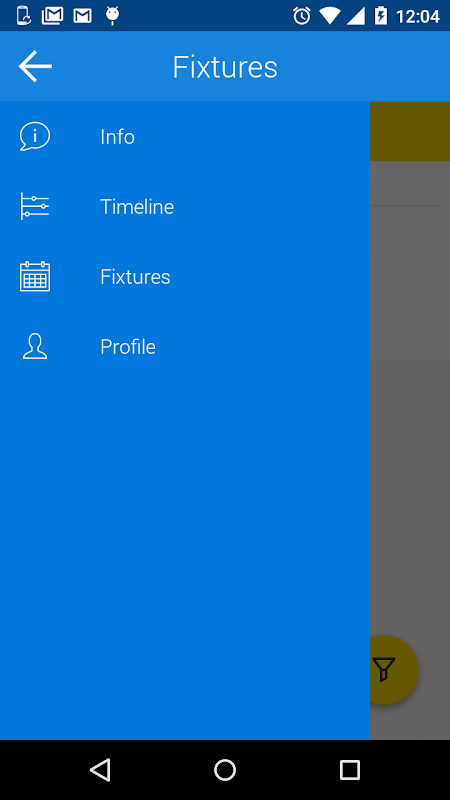Tap the Android debug notification icon

112,16
